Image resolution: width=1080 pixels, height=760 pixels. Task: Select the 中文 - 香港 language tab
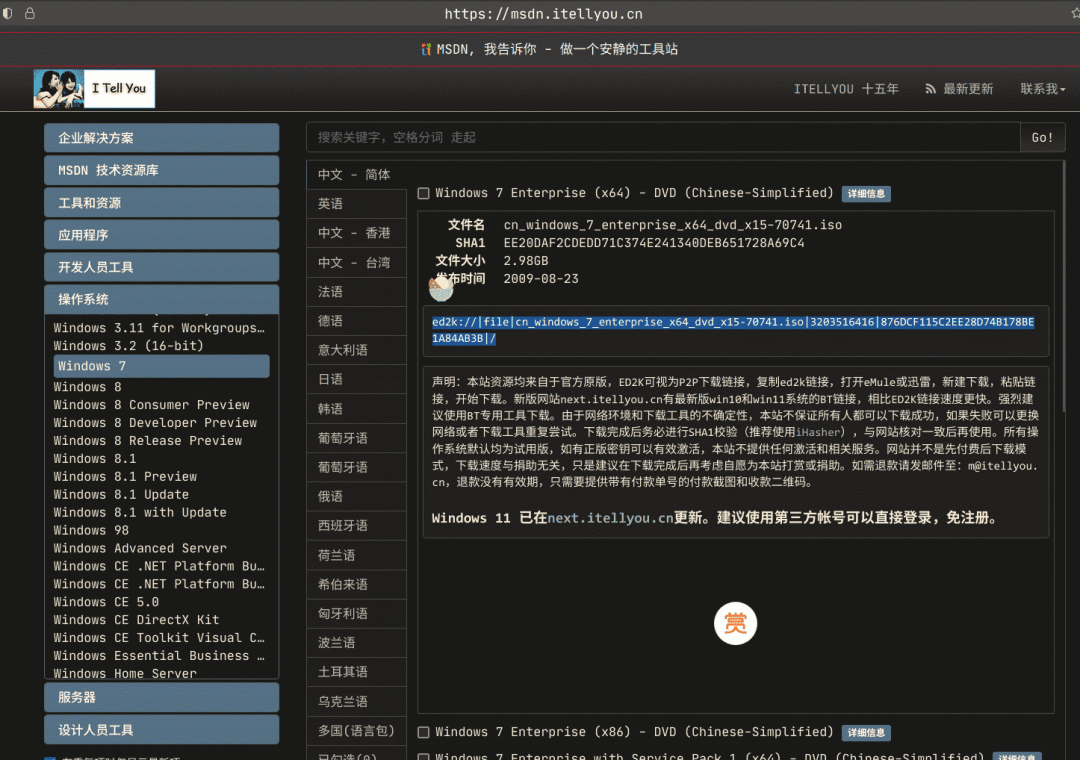356,233
